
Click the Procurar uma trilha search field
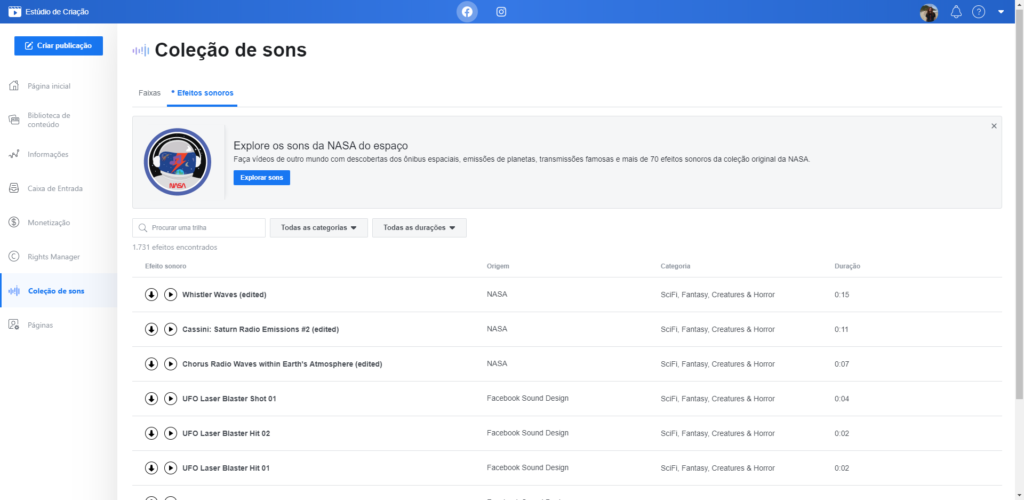point(199,228)
